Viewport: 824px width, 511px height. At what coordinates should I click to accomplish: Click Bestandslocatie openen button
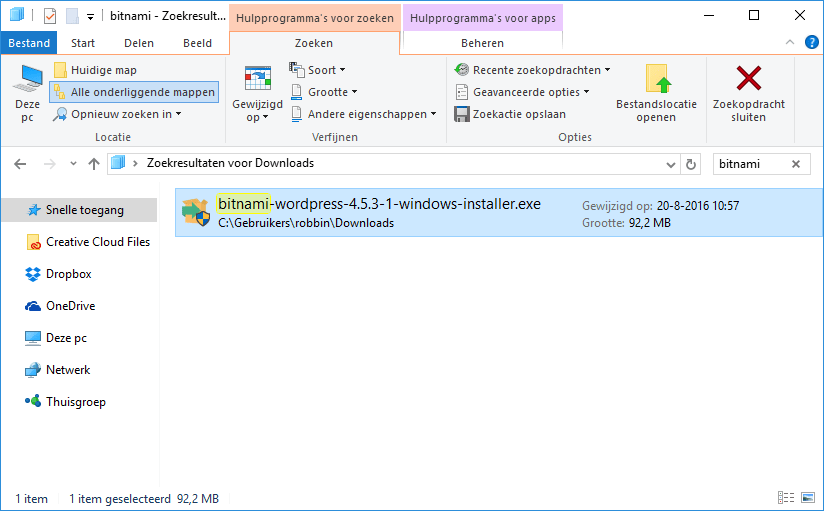[x=656, y=94]
